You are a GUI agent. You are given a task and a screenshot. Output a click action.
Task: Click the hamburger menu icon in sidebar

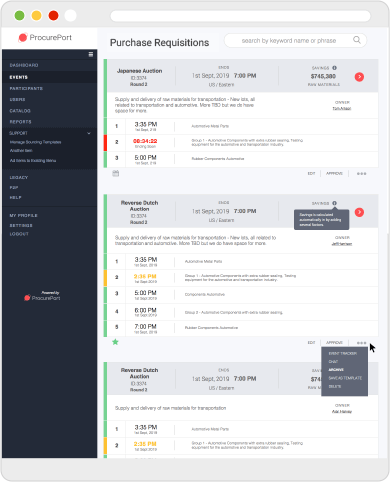(x=91, y=54)
